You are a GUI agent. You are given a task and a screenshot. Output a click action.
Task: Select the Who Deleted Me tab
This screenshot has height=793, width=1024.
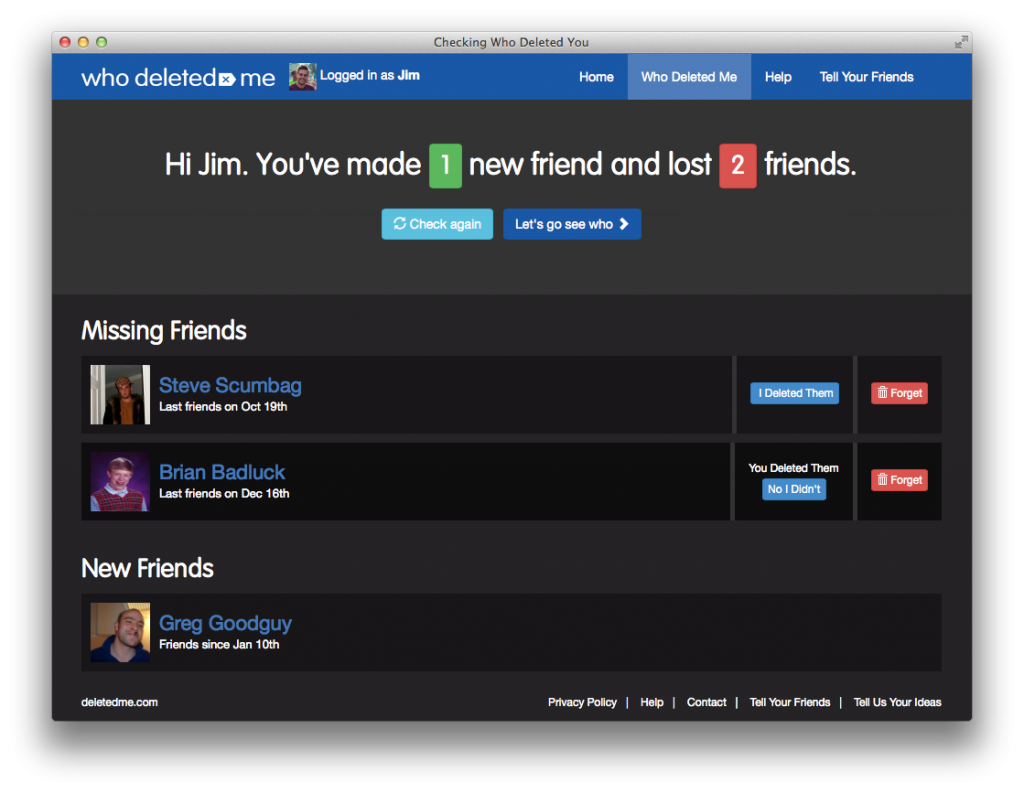689,77
